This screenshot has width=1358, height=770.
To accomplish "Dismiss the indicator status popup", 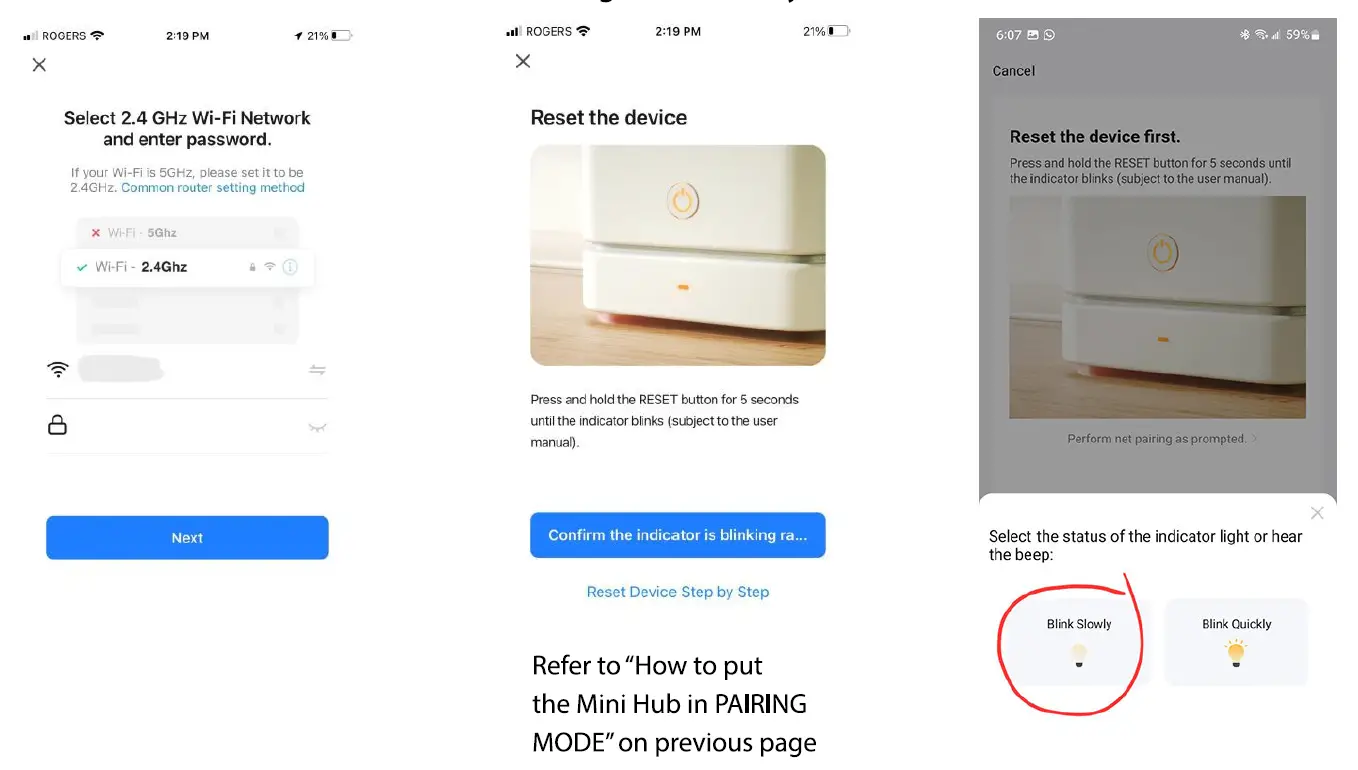I will pyautogui.click(x=1317, y=513).
